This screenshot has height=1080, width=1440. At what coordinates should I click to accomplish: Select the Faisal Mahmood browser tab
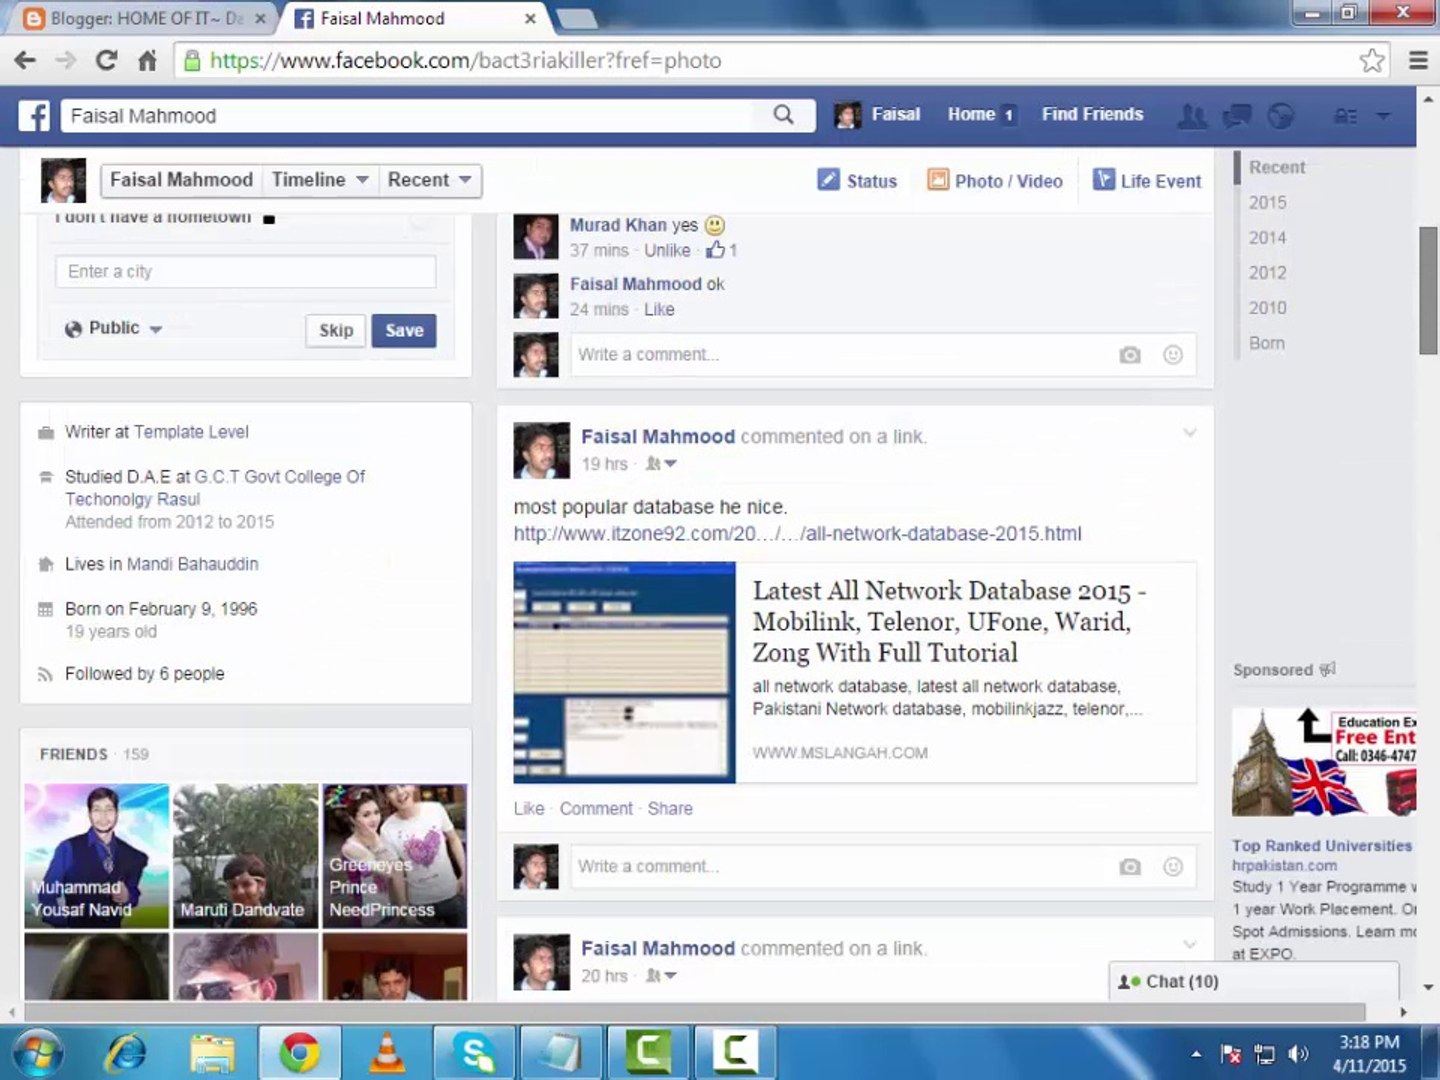413,18
